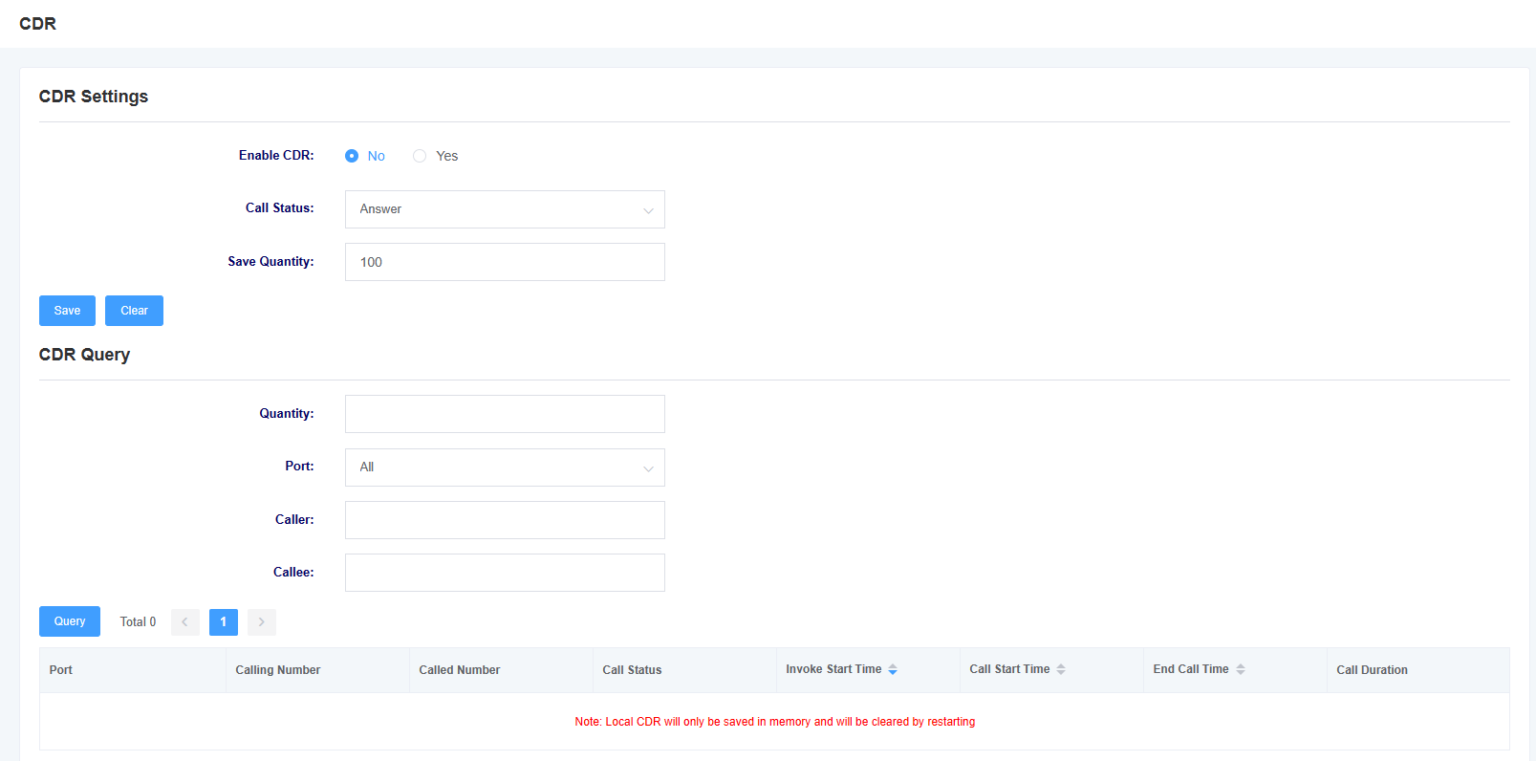Click sort icon beside Call Start Time
Screen dimensions: 1536x761
[x=1061, y=670]
